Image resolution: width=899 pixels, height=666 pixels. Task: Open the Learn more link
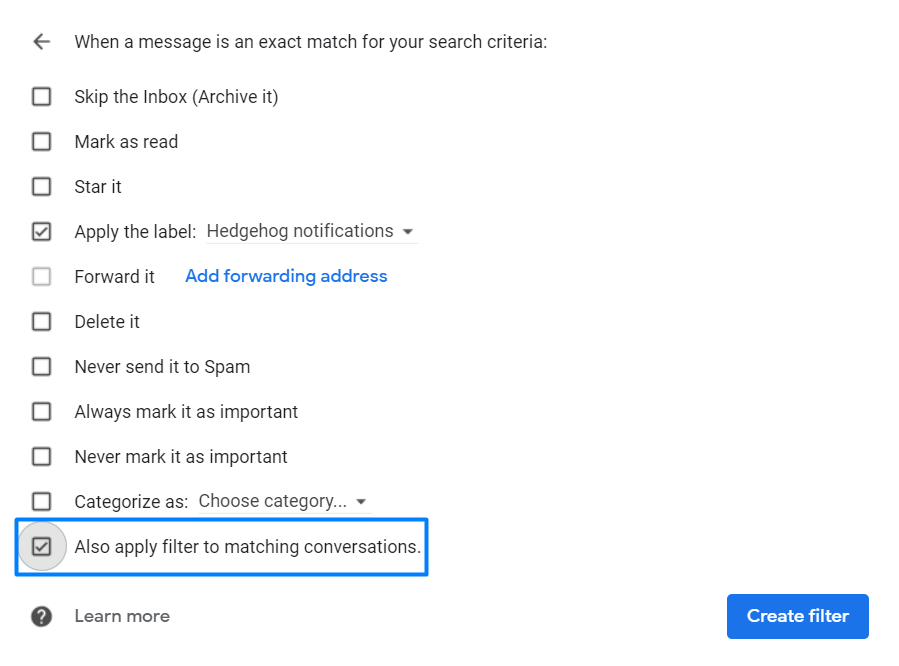(x=122, y=616)
